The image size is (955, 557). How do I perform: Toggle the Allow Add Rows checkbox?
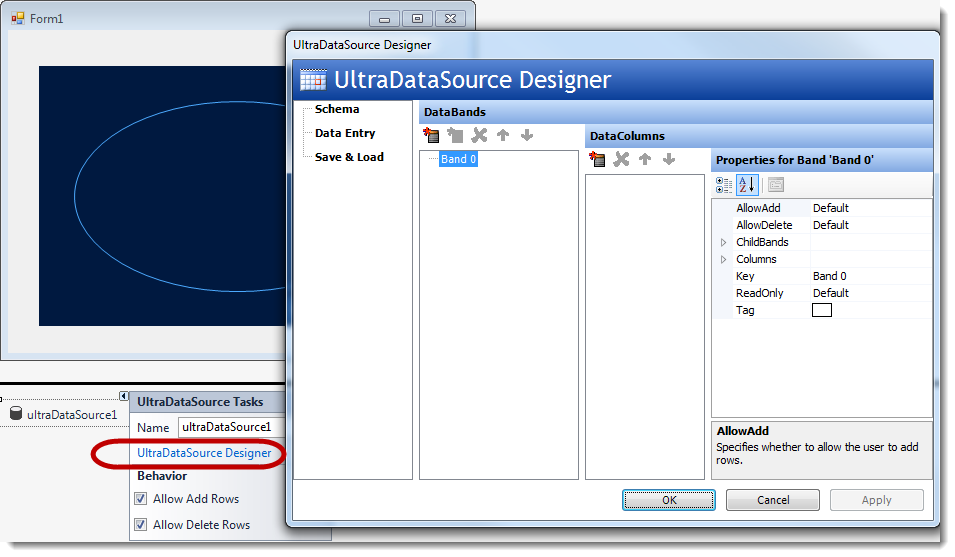click(x=141, y=499)
